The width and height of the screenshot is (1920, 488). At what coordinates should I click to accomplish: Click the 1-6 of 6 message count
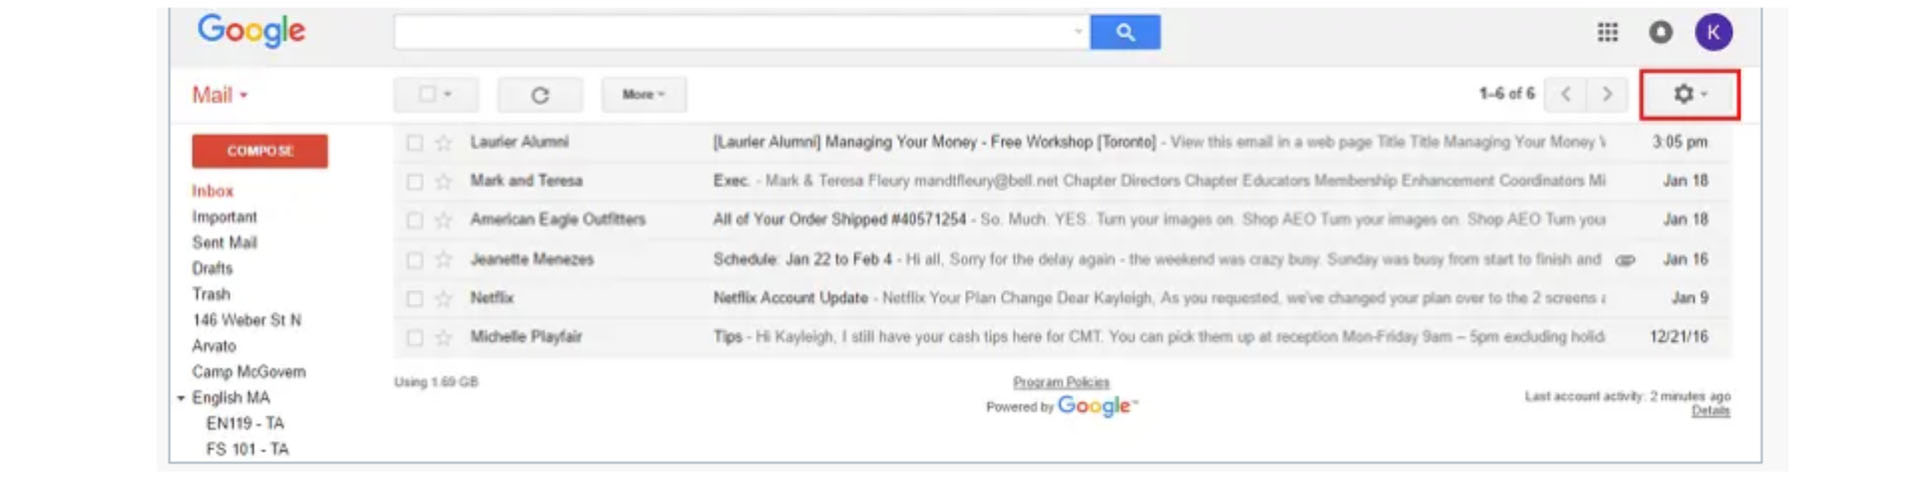click(1506, 94)
